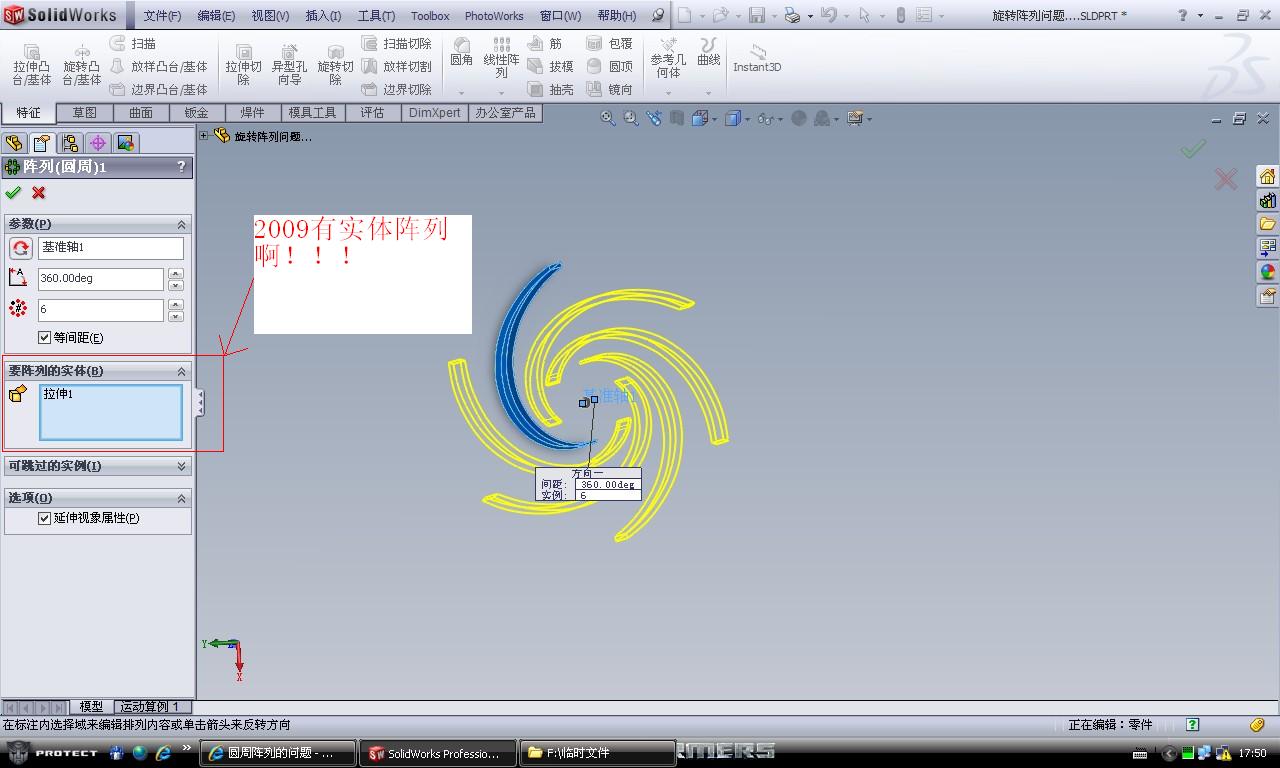Open the Hole Wizard (异型孔向导)
Image resolution: width=1280 pixels, height=768 pixels.
point(289,65)
